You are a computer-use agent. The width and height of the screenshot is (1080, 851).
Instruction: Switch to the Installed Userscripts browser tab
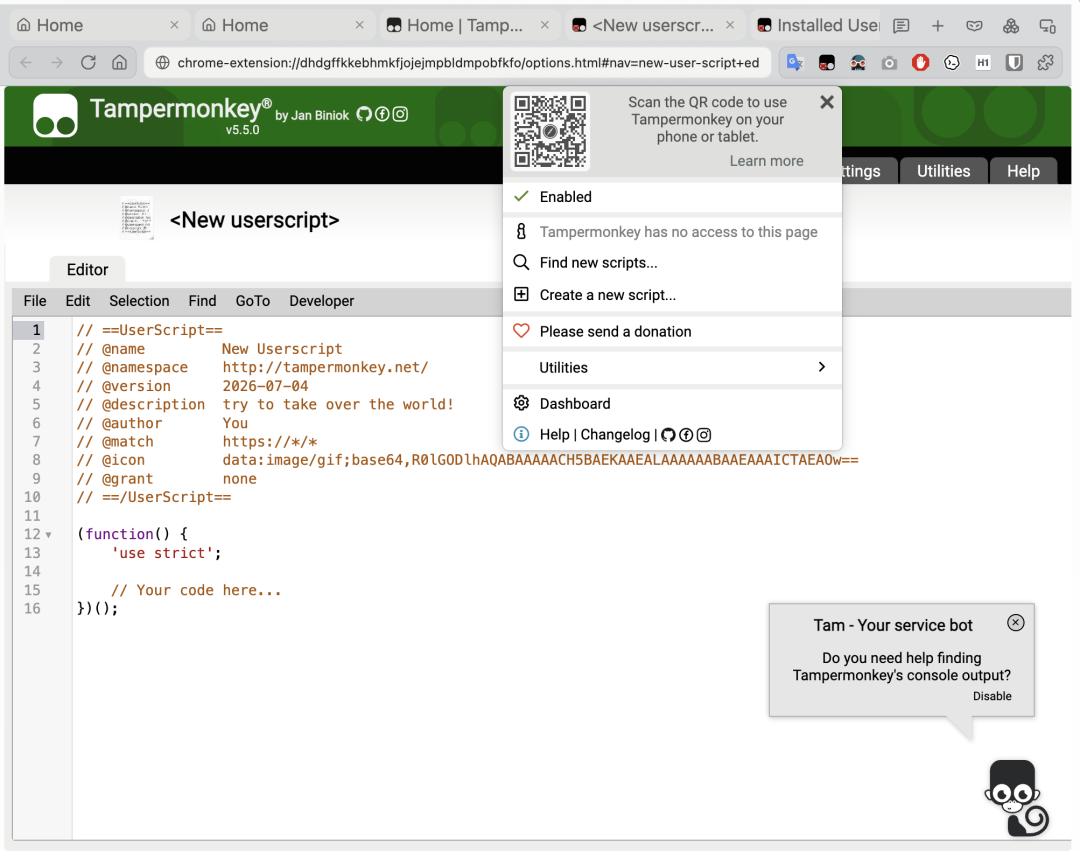click(x=818, y=25)
